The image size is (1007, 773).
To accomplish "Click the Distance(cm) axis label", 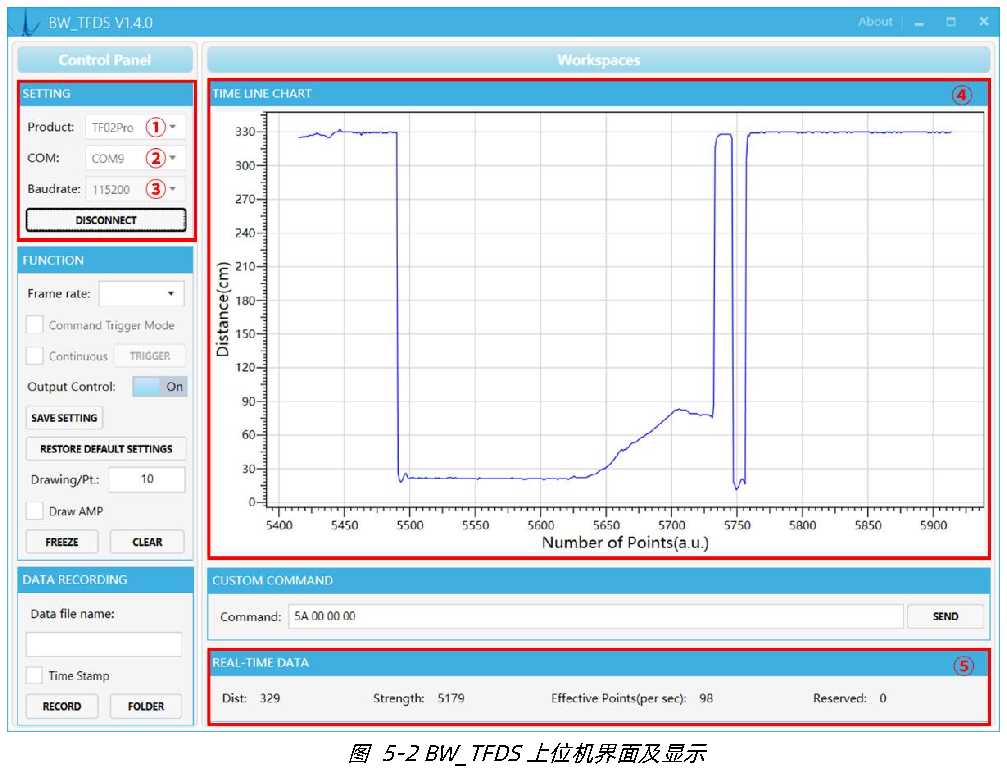I will coord(222,309).
